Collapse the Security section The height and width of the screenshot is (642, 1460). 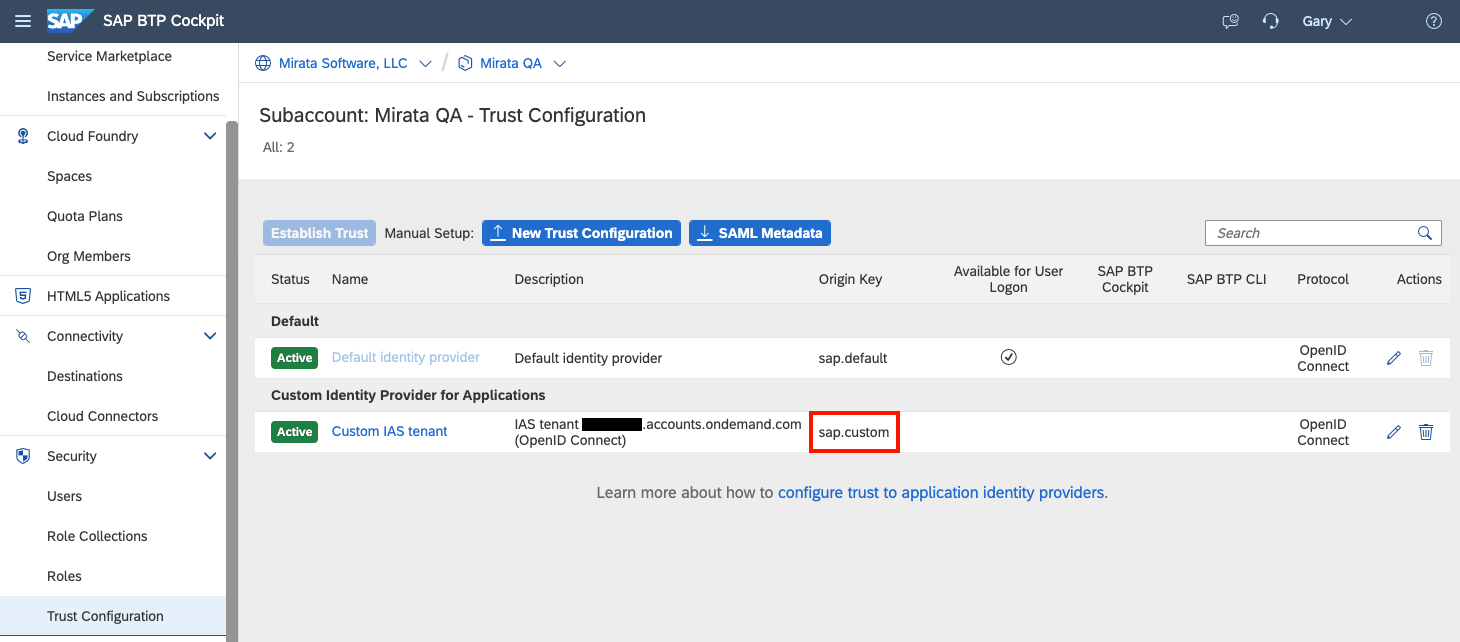(210, 456)
